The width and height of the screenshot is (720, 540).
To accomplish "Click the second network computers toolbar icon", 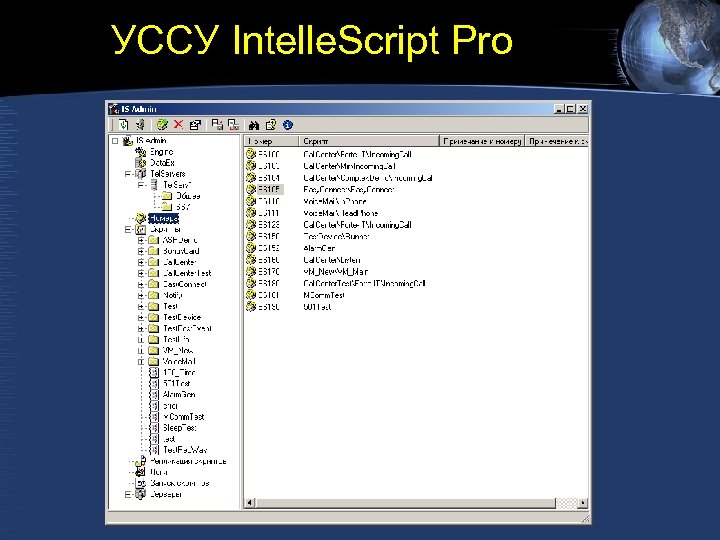I will [234, 124].
